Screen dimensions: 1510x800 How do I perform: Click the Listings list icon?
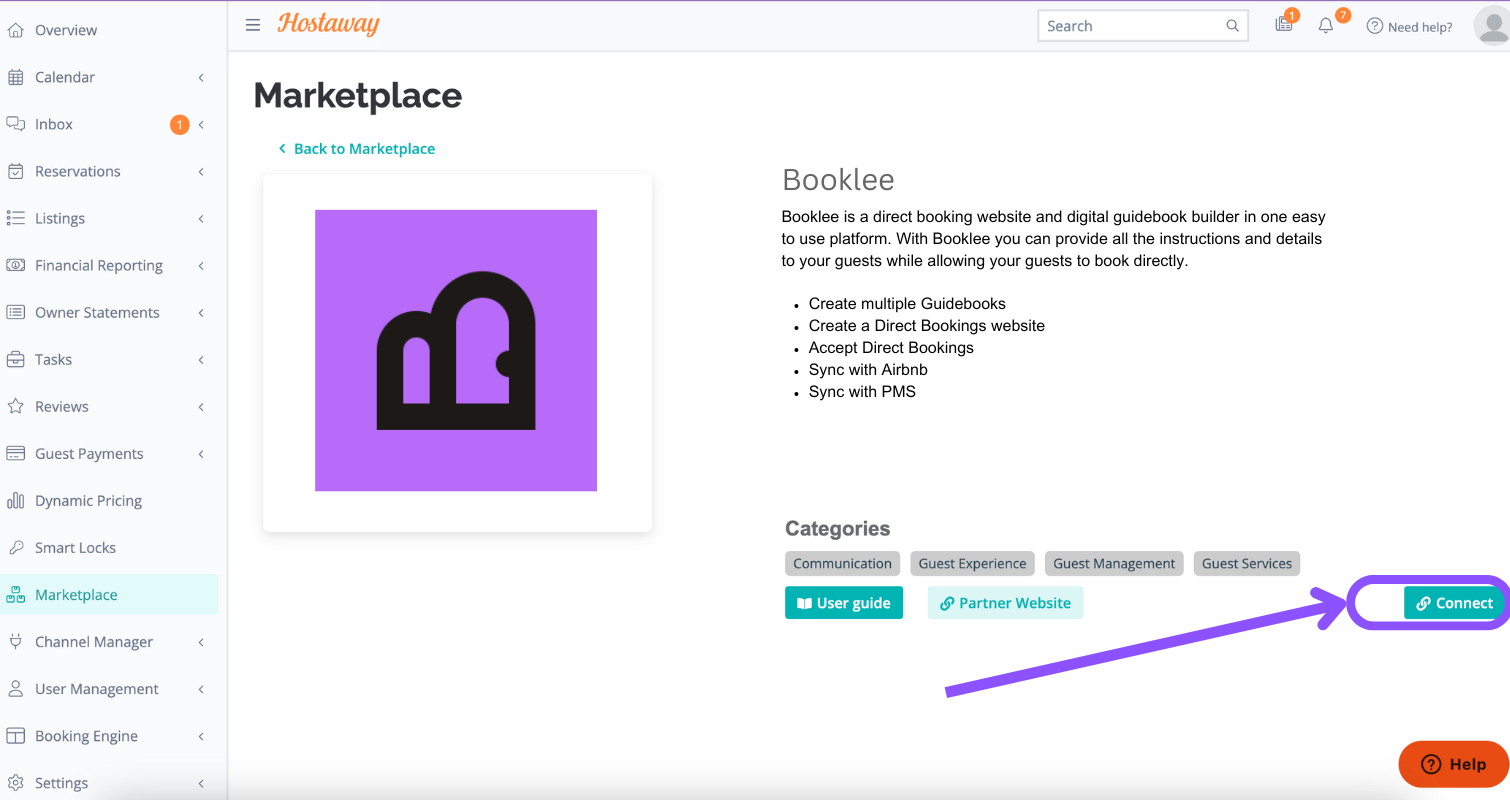click(15, 218)
